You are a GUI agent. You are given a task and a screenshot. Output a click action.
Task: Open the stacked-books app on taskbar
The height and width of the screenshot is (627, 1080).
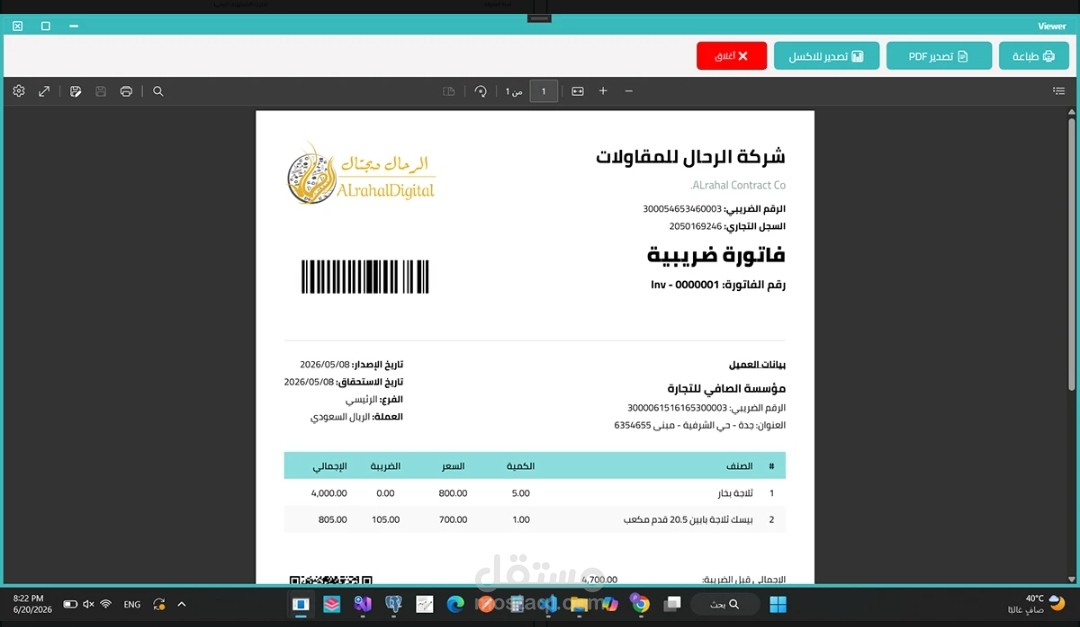point(331,604)
